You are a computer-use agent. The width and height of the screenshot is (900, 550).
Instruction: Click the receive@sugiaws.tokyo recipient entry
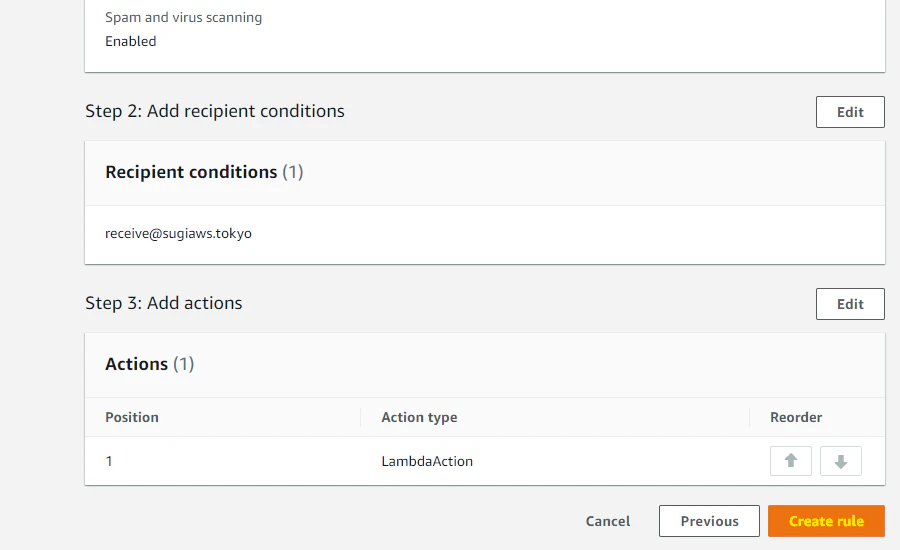[178, 233]
